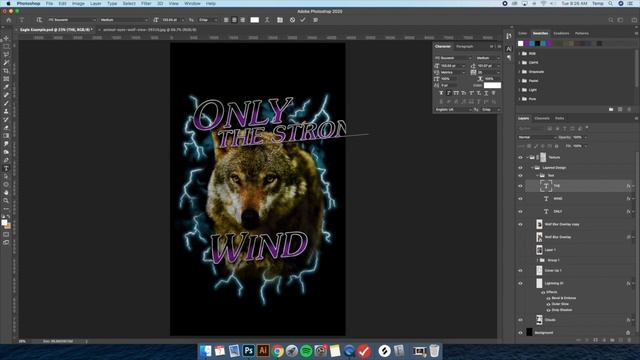Expand the RGB swatch folder
640x360 pixels.
pos(520,53)
